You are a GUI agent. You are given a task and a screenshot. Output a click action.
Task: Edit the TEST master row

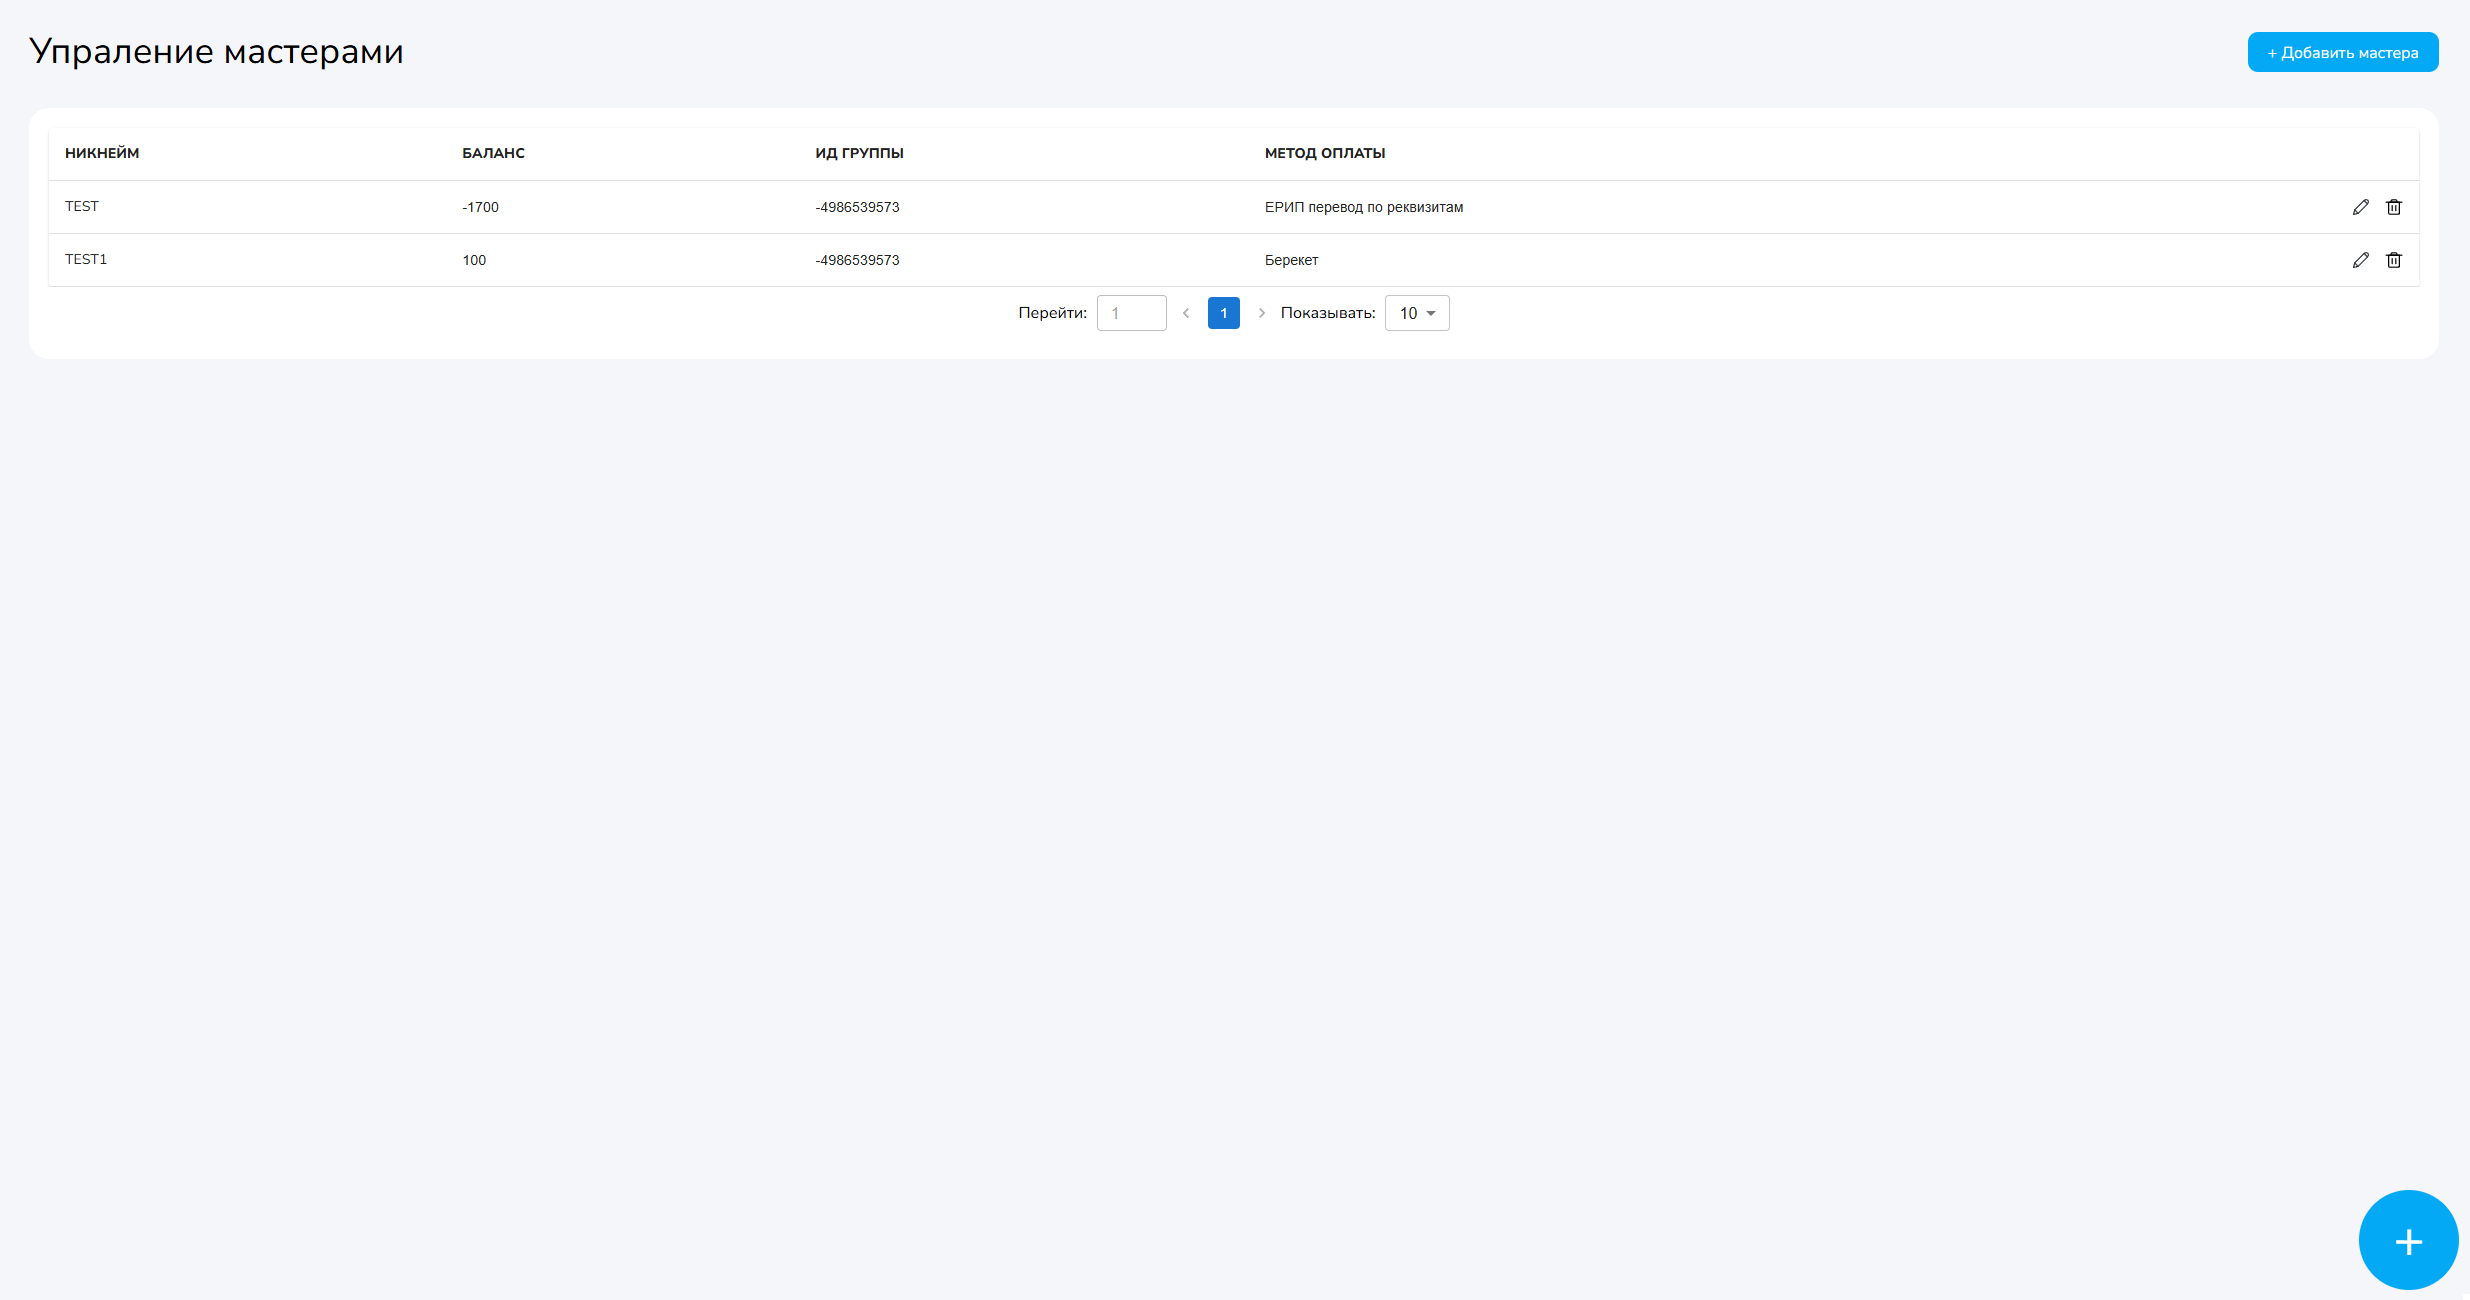pyautogui.click(x=2360, y=207)
